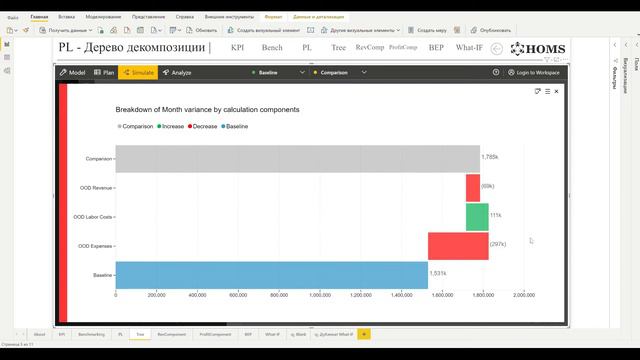Click Login to Workspace
640x360 pixels.
[533, 73]
